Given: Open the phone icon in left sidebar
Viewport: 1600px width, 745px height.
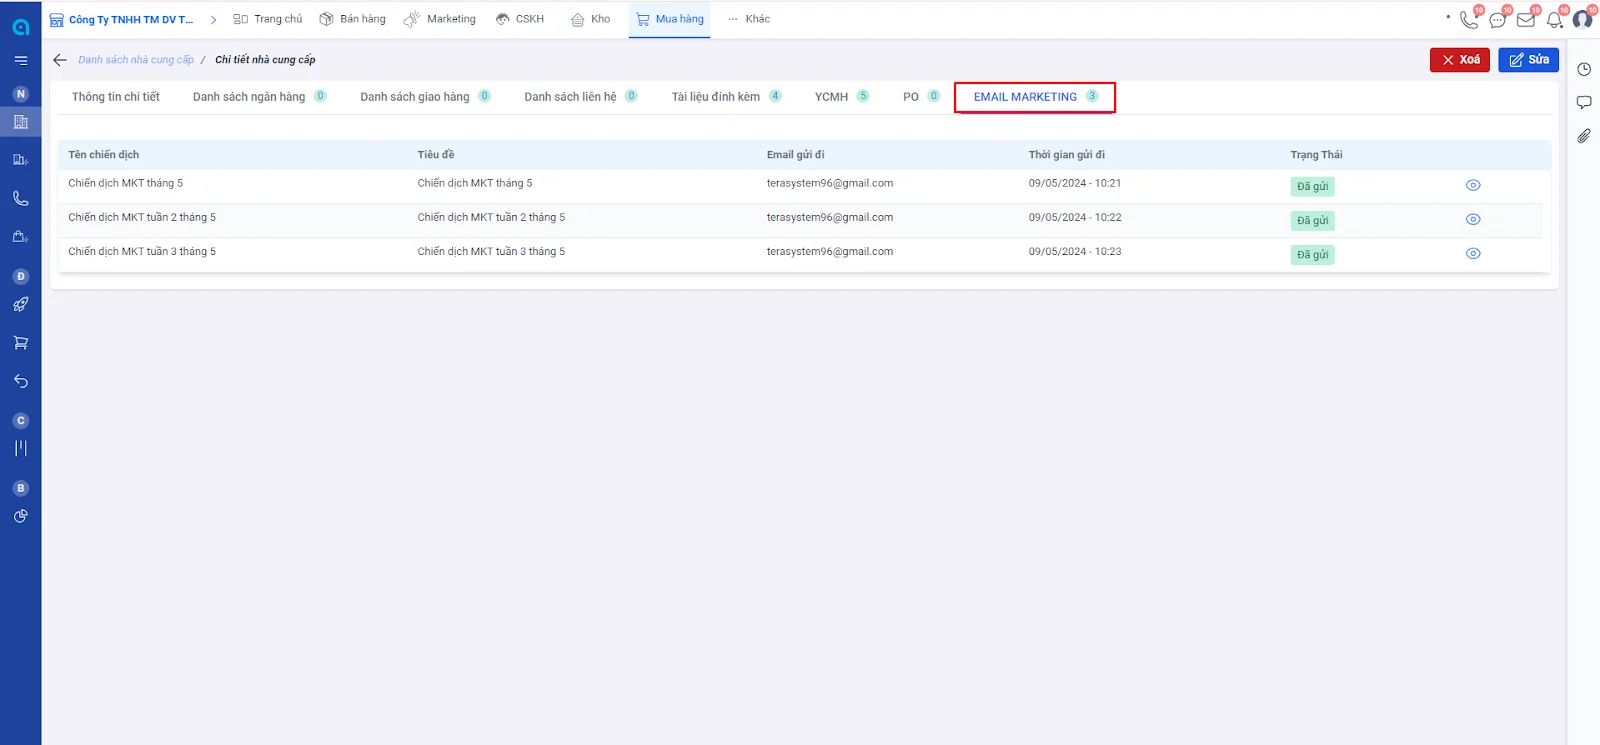Looking at the screenshot, I should [20, 198].
